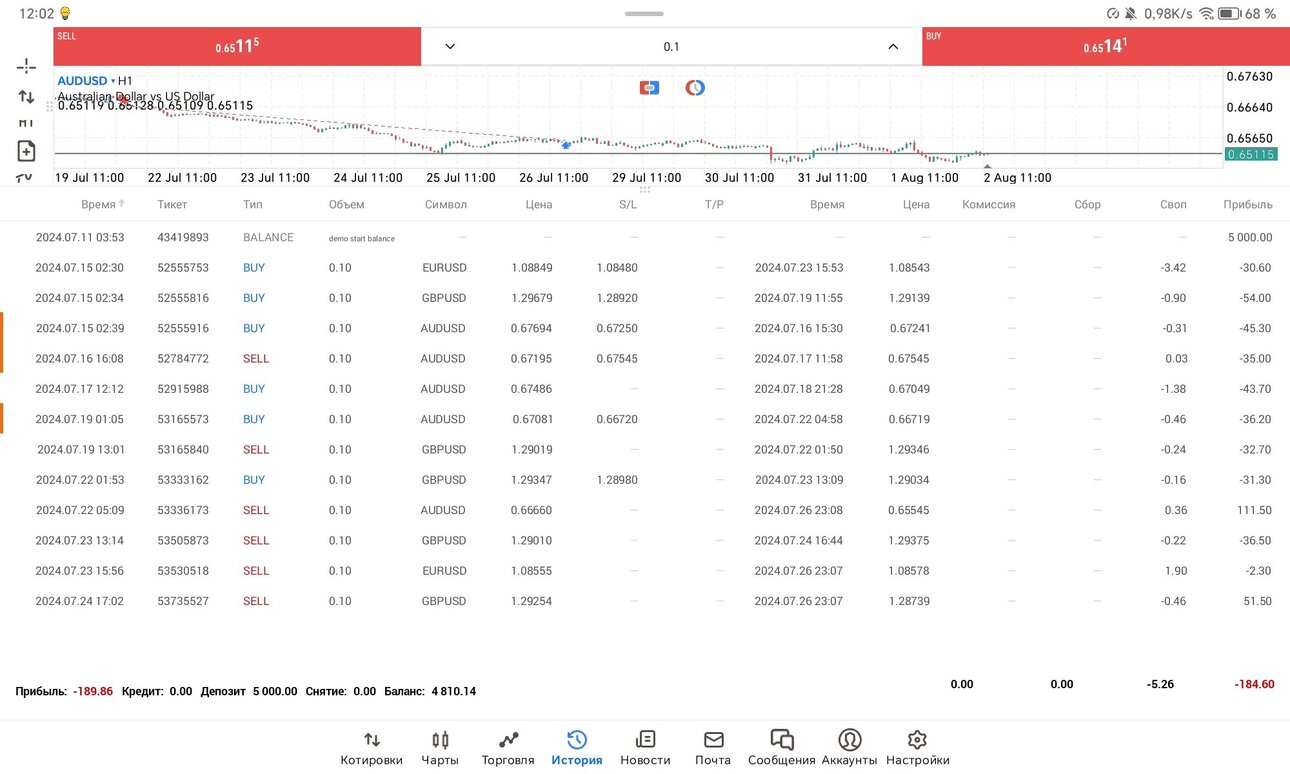Tap the H1 timeframe icon in sidebar
The image size is (1290, 774).
click(26, 122)
